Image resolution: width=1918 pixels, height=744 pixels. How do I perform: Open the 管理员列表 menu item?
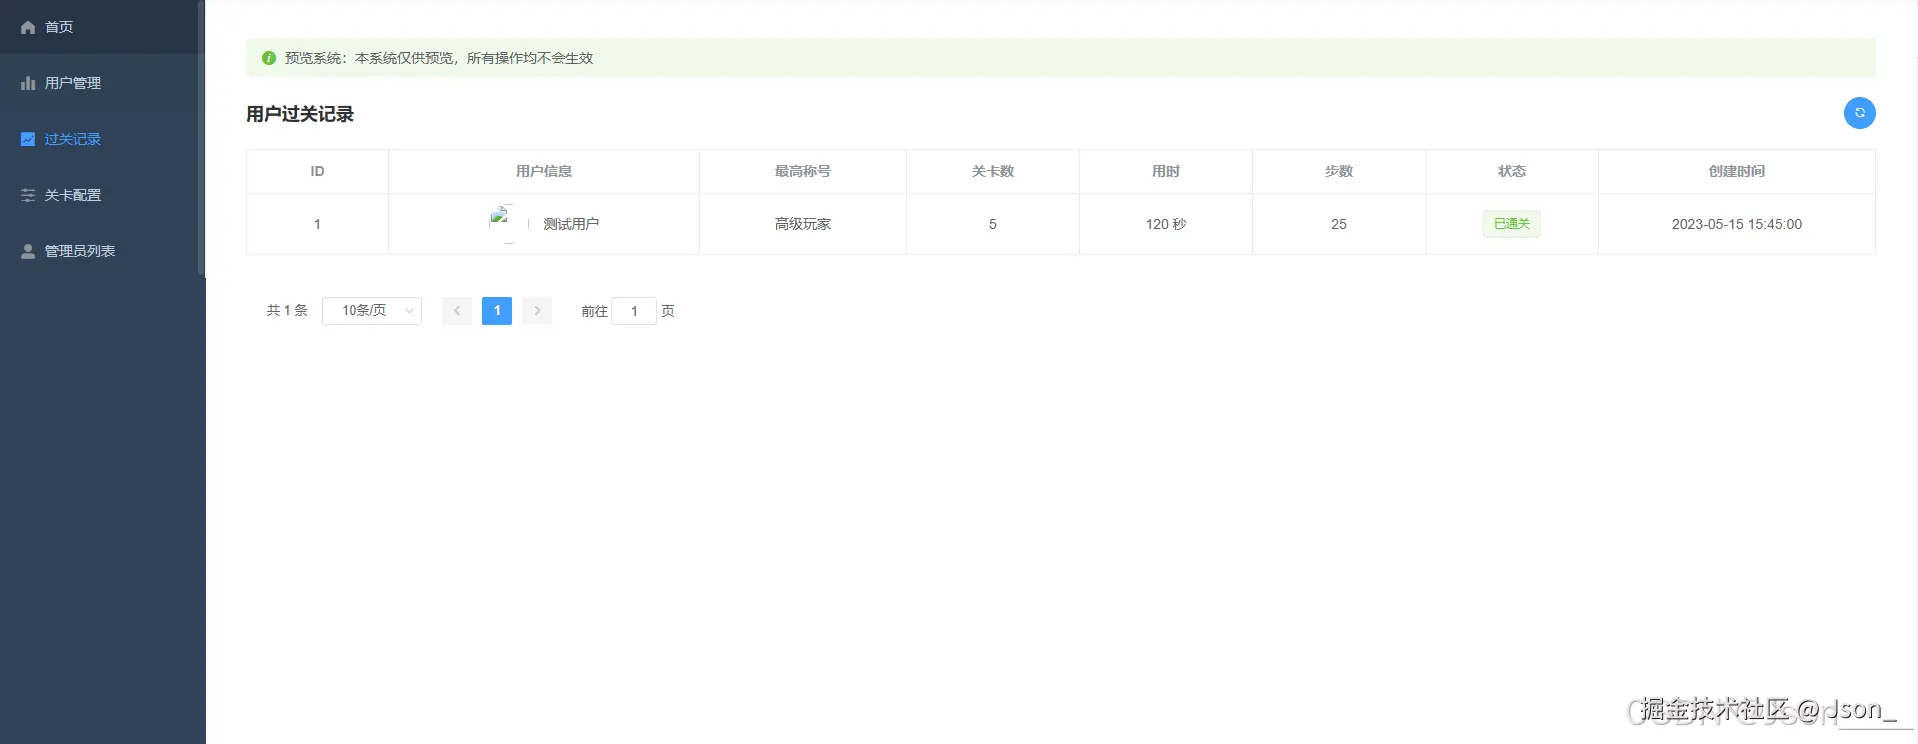[x=100, y=251]
